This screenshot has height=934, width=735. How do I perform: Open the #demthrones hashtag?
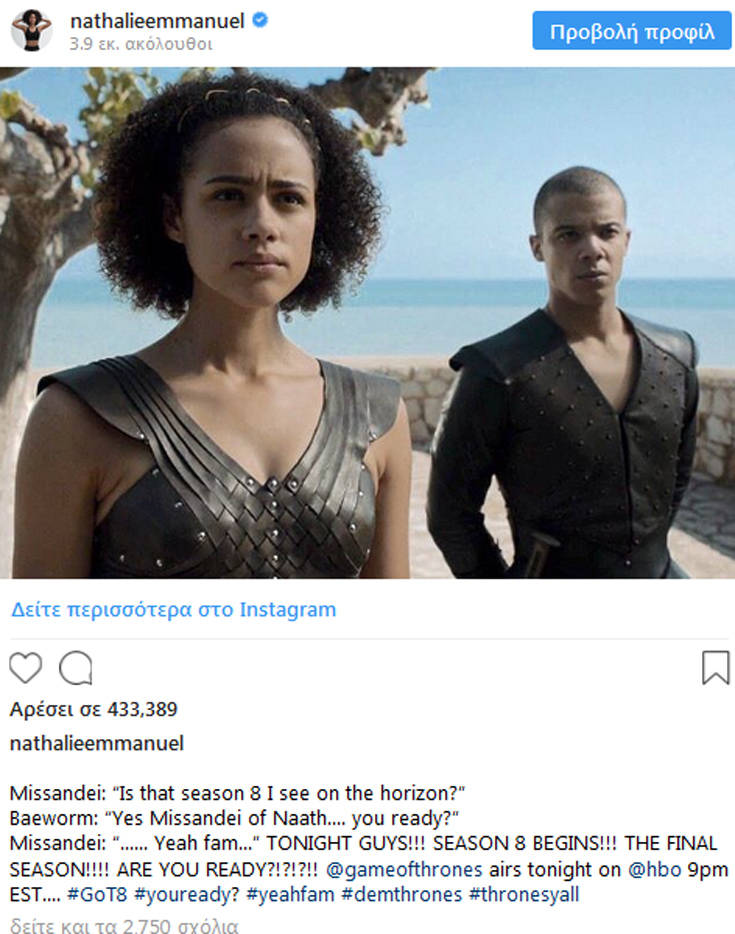pyautogui.click(x=401, y=895)
